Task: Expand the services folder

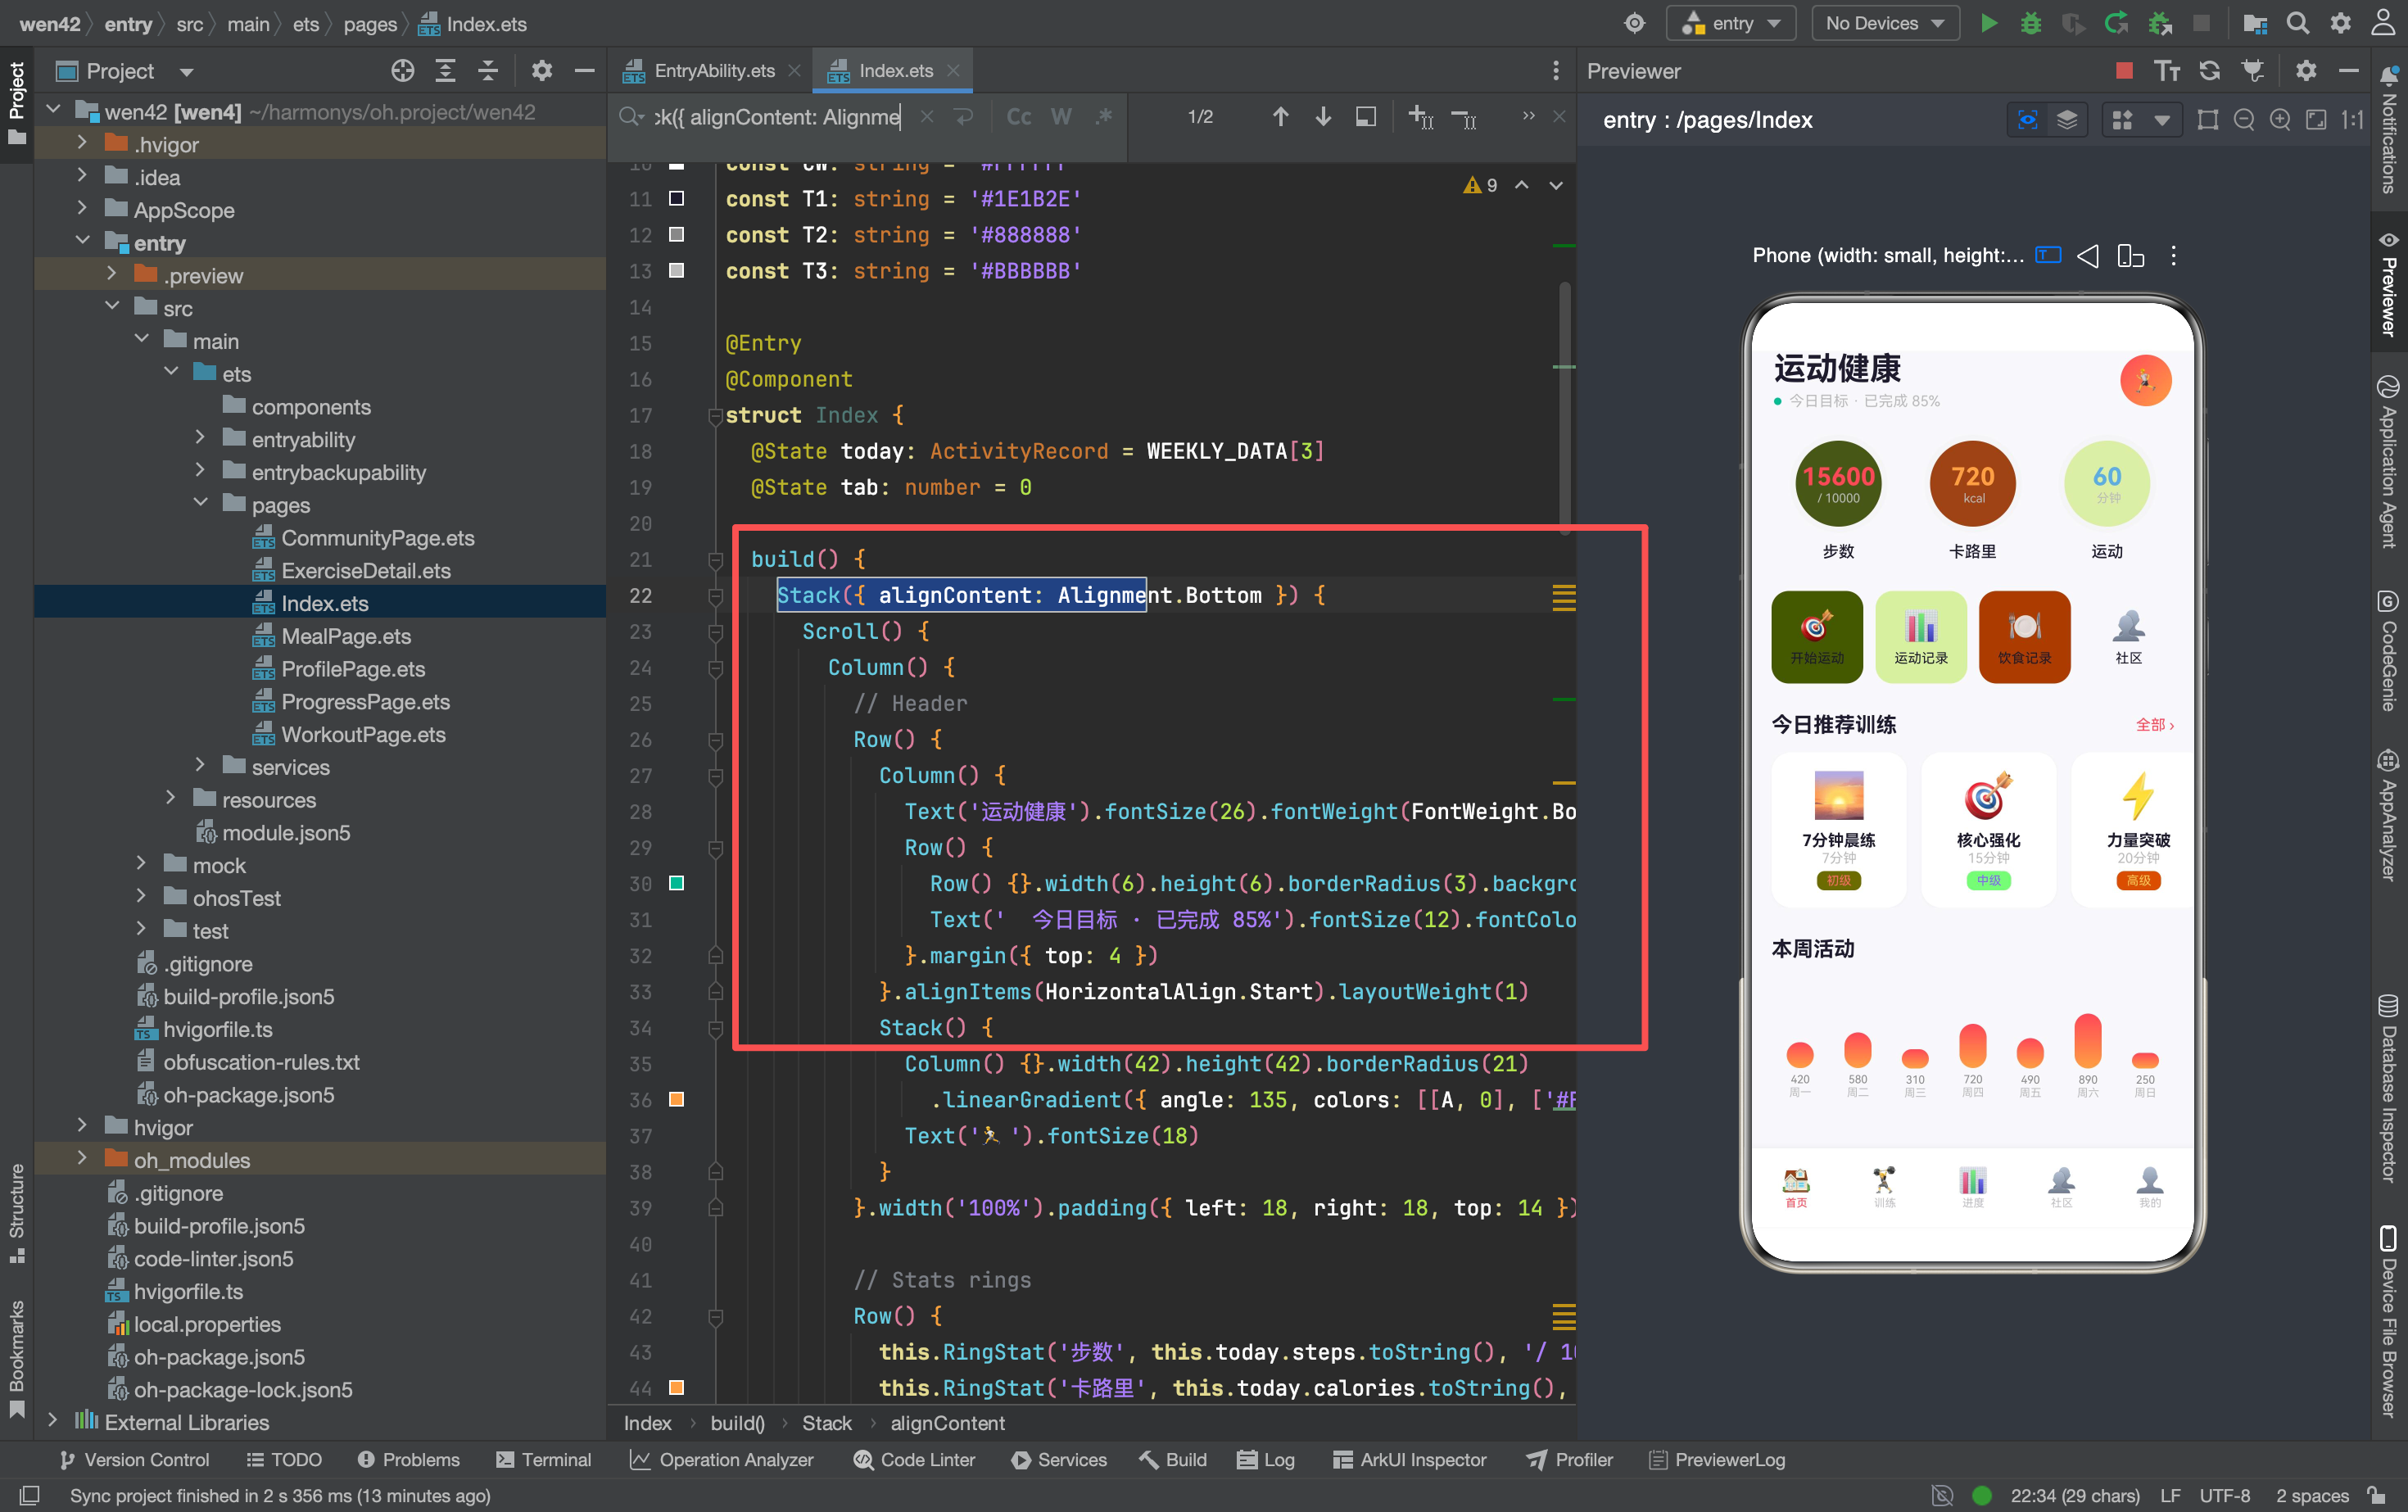Action: (x=200, y=767)
